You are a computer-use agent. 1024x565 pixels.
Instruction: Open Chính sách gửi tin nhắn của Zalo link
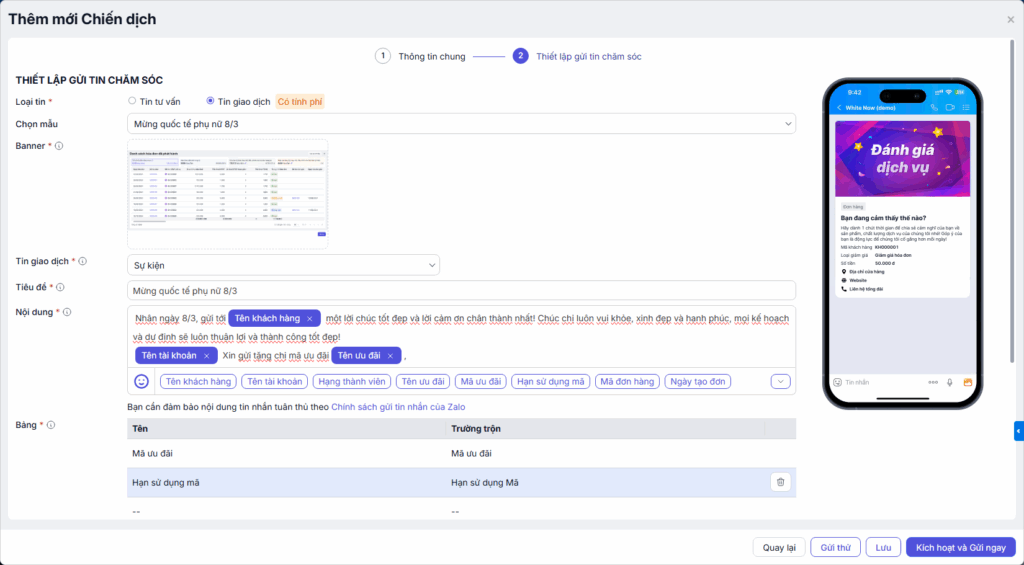tap(398, 407)
